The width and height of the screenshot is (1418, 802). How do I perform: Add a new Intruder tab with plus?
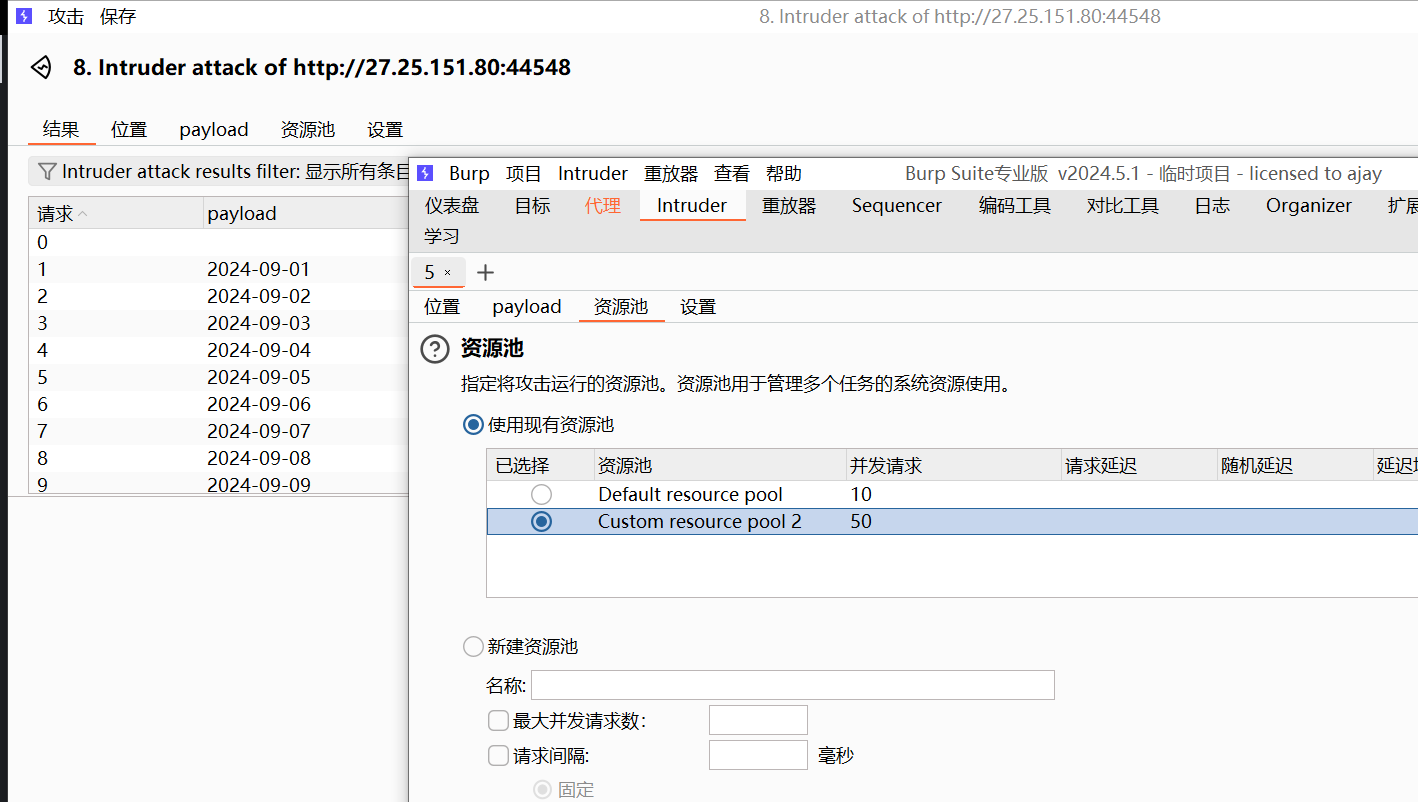point(486,272)
